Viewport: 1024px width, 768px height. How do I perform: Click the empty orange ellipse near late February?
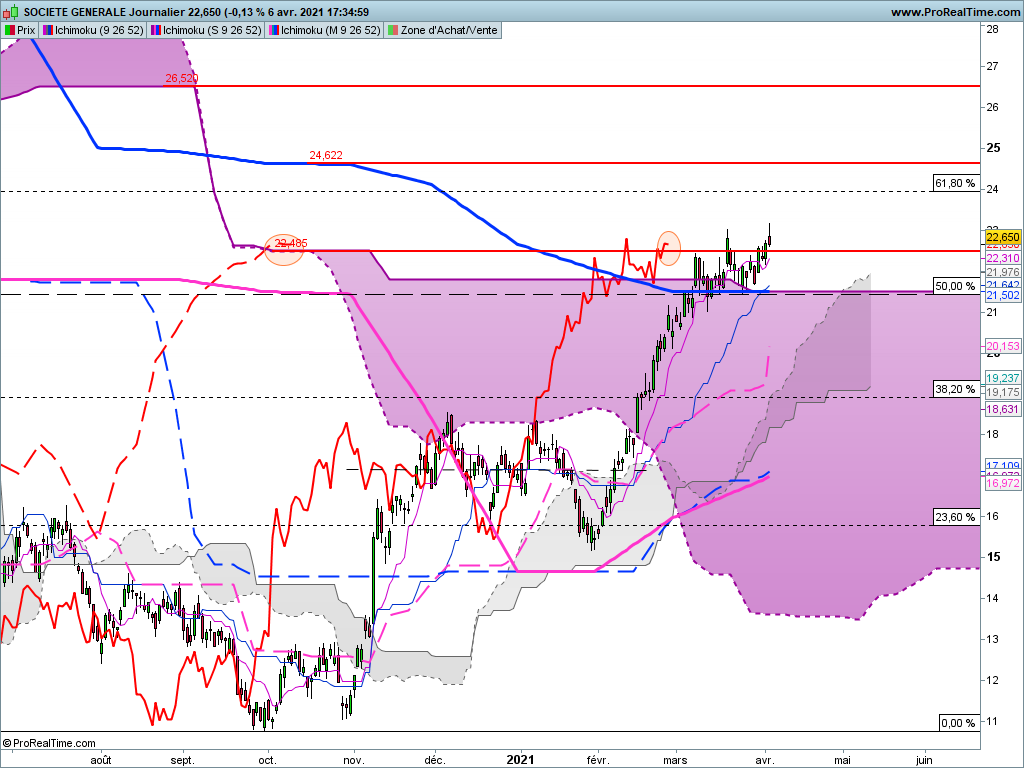pos(669,248)
